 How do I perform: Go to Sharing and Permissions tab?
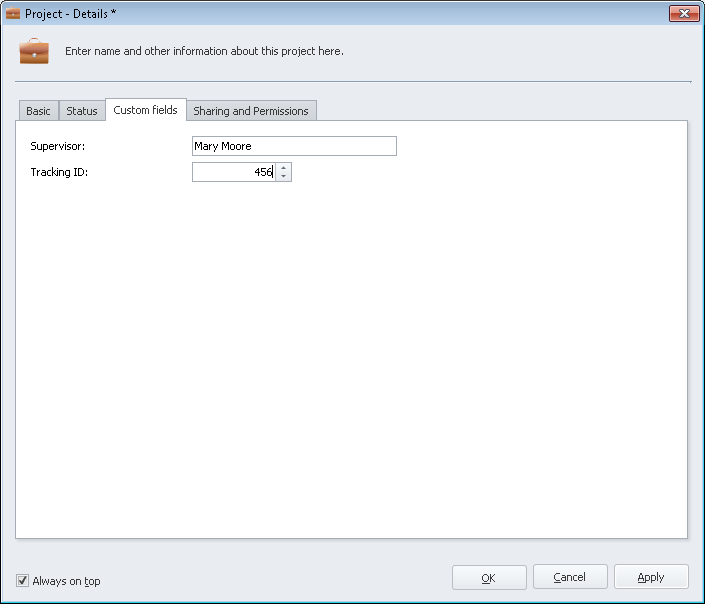point(251,111)
